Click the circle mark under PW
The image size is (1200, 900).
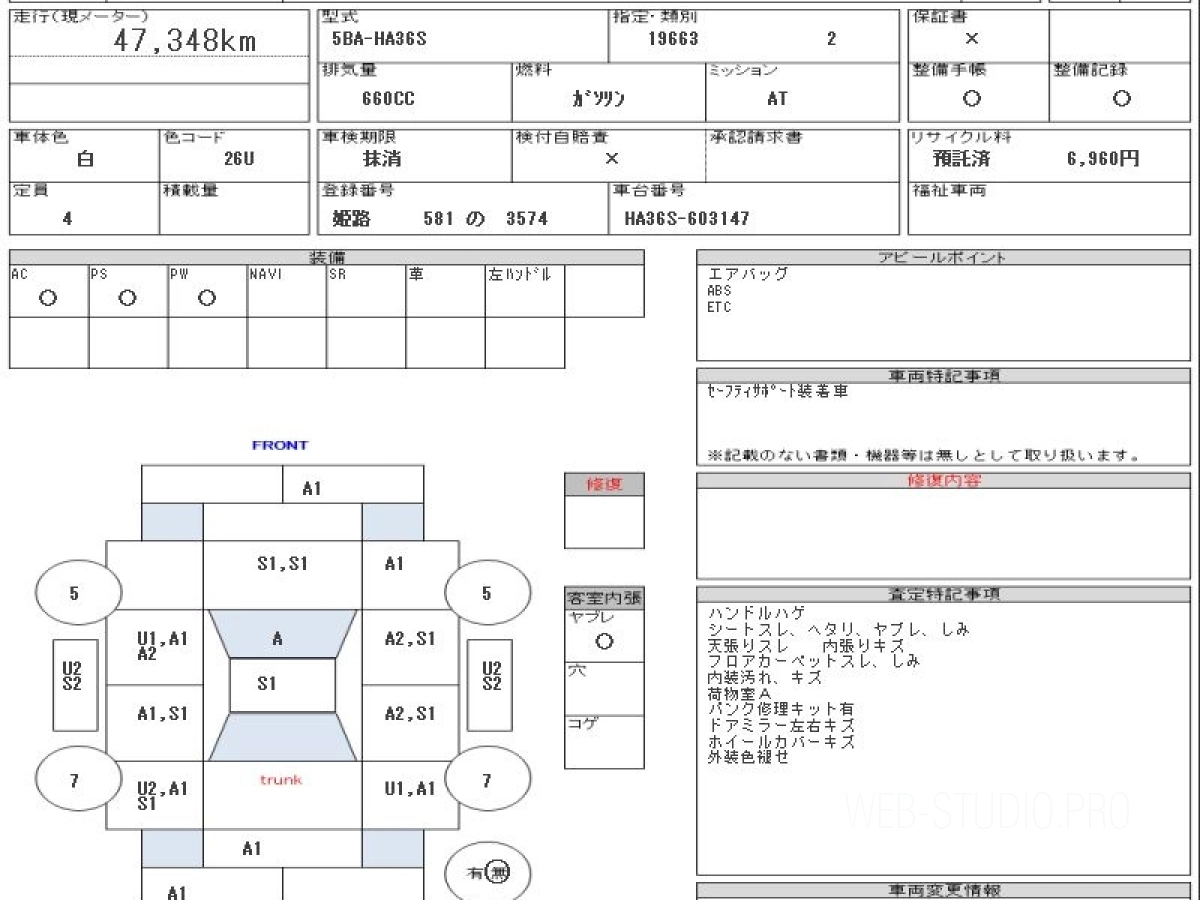point(207,298)
